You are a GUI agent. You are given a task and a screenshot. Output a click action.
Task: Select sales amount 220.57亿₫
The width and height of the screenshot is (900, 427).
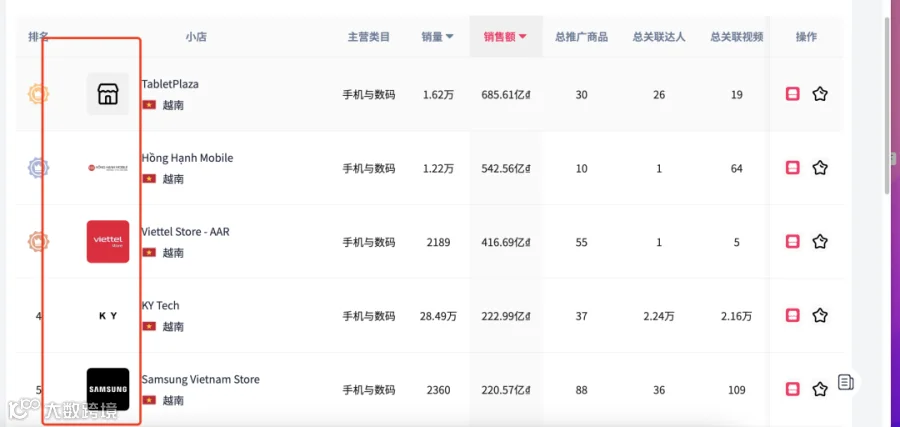tap(506, 390)
